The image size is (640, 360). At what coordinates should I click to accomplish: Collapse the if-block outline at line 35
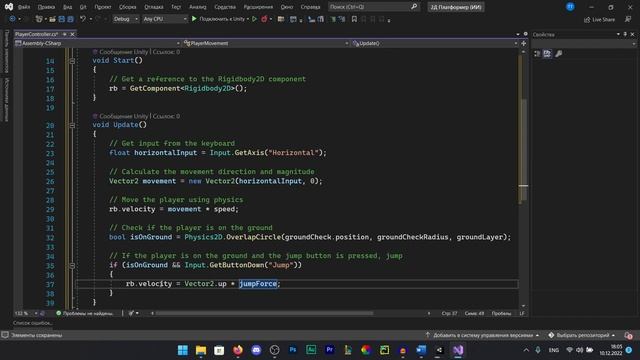[72, 266]
